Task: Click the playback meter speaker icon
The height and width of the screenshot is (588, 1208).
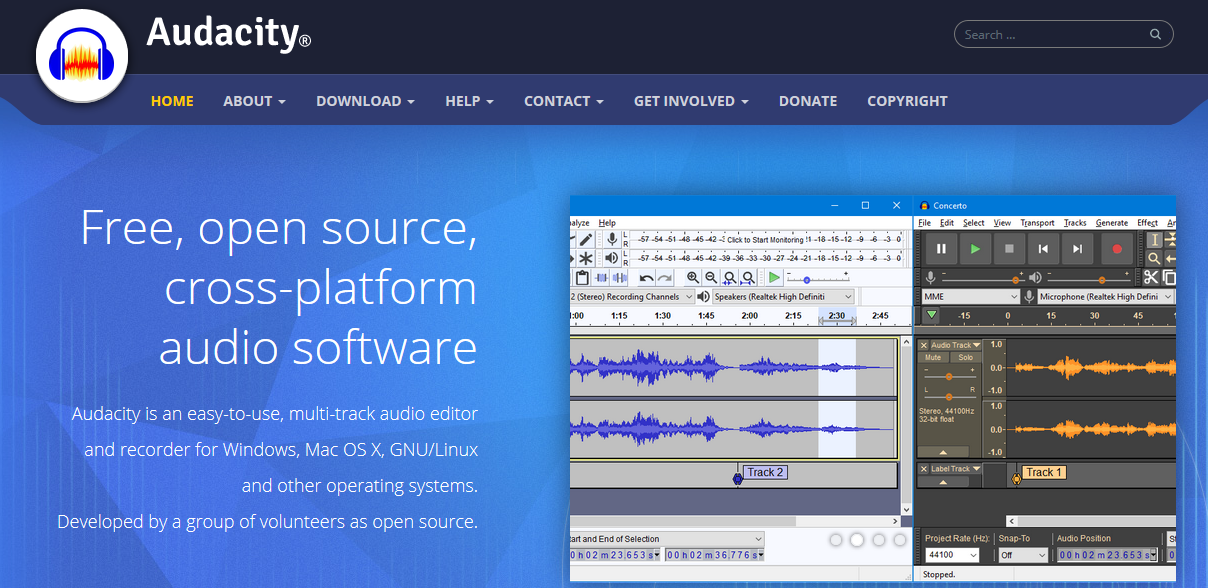Action: [x=612, y=259]
